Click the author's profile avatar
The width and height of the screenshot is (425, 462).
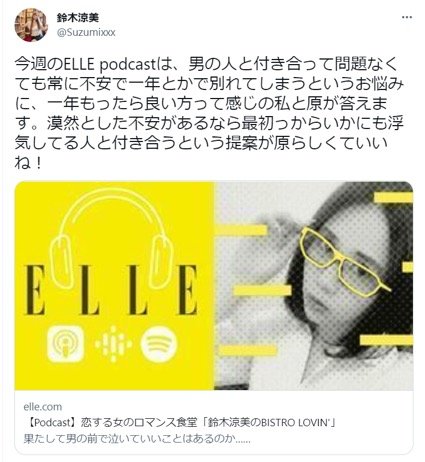[x=31, y=25]
